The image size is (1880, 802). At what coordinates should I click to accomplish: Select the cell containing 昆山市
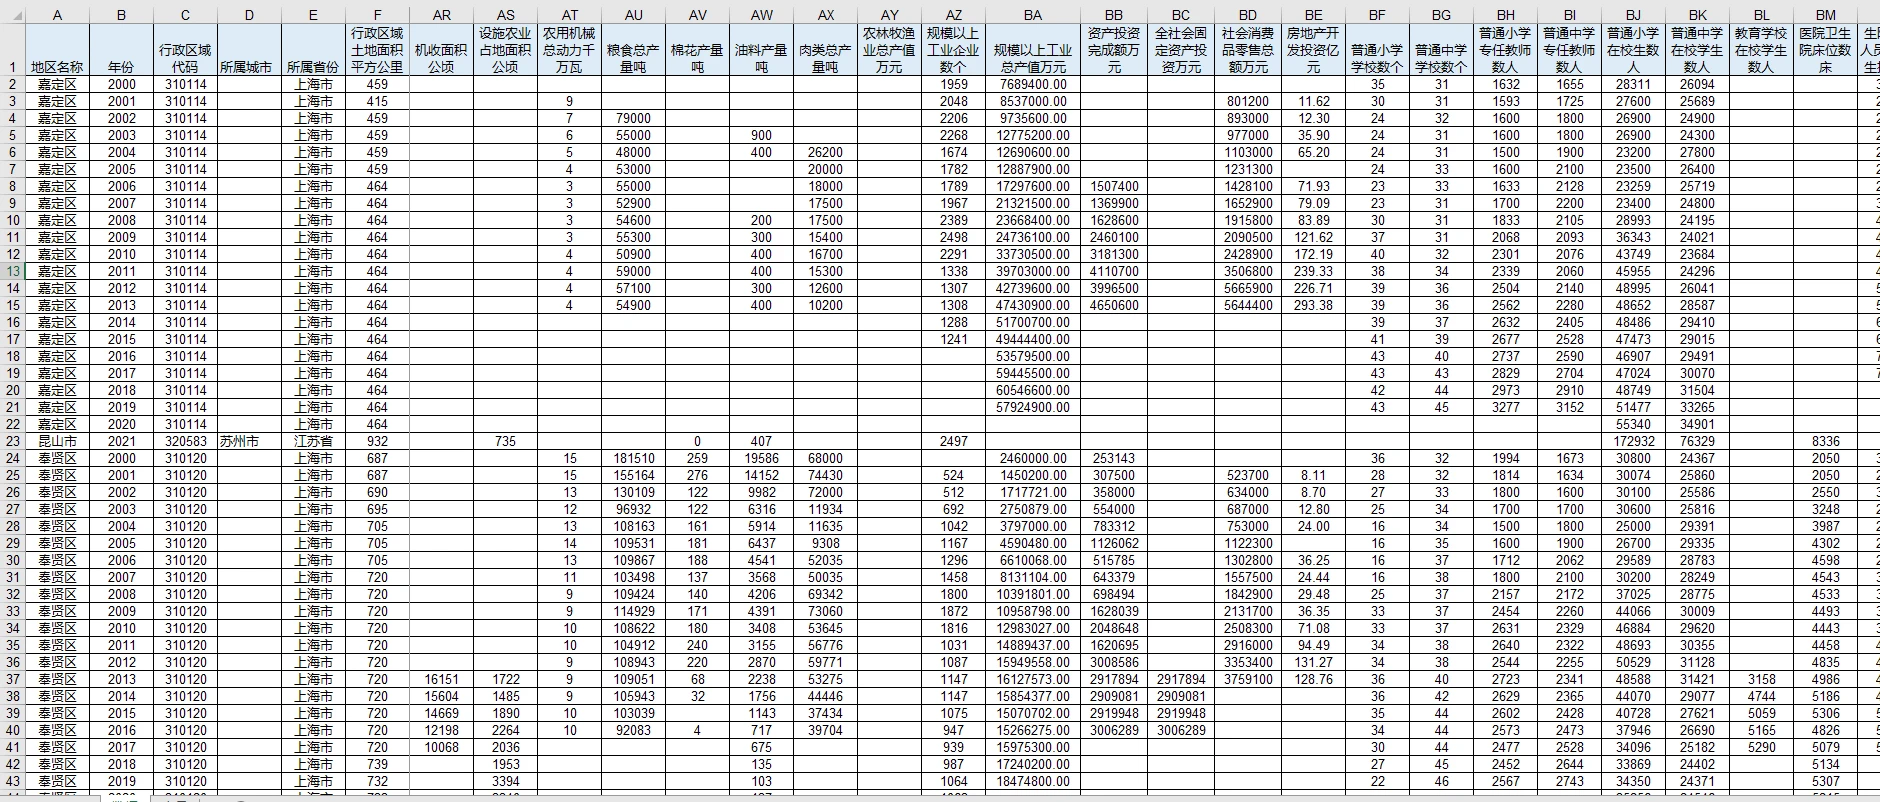pos(57,441)
